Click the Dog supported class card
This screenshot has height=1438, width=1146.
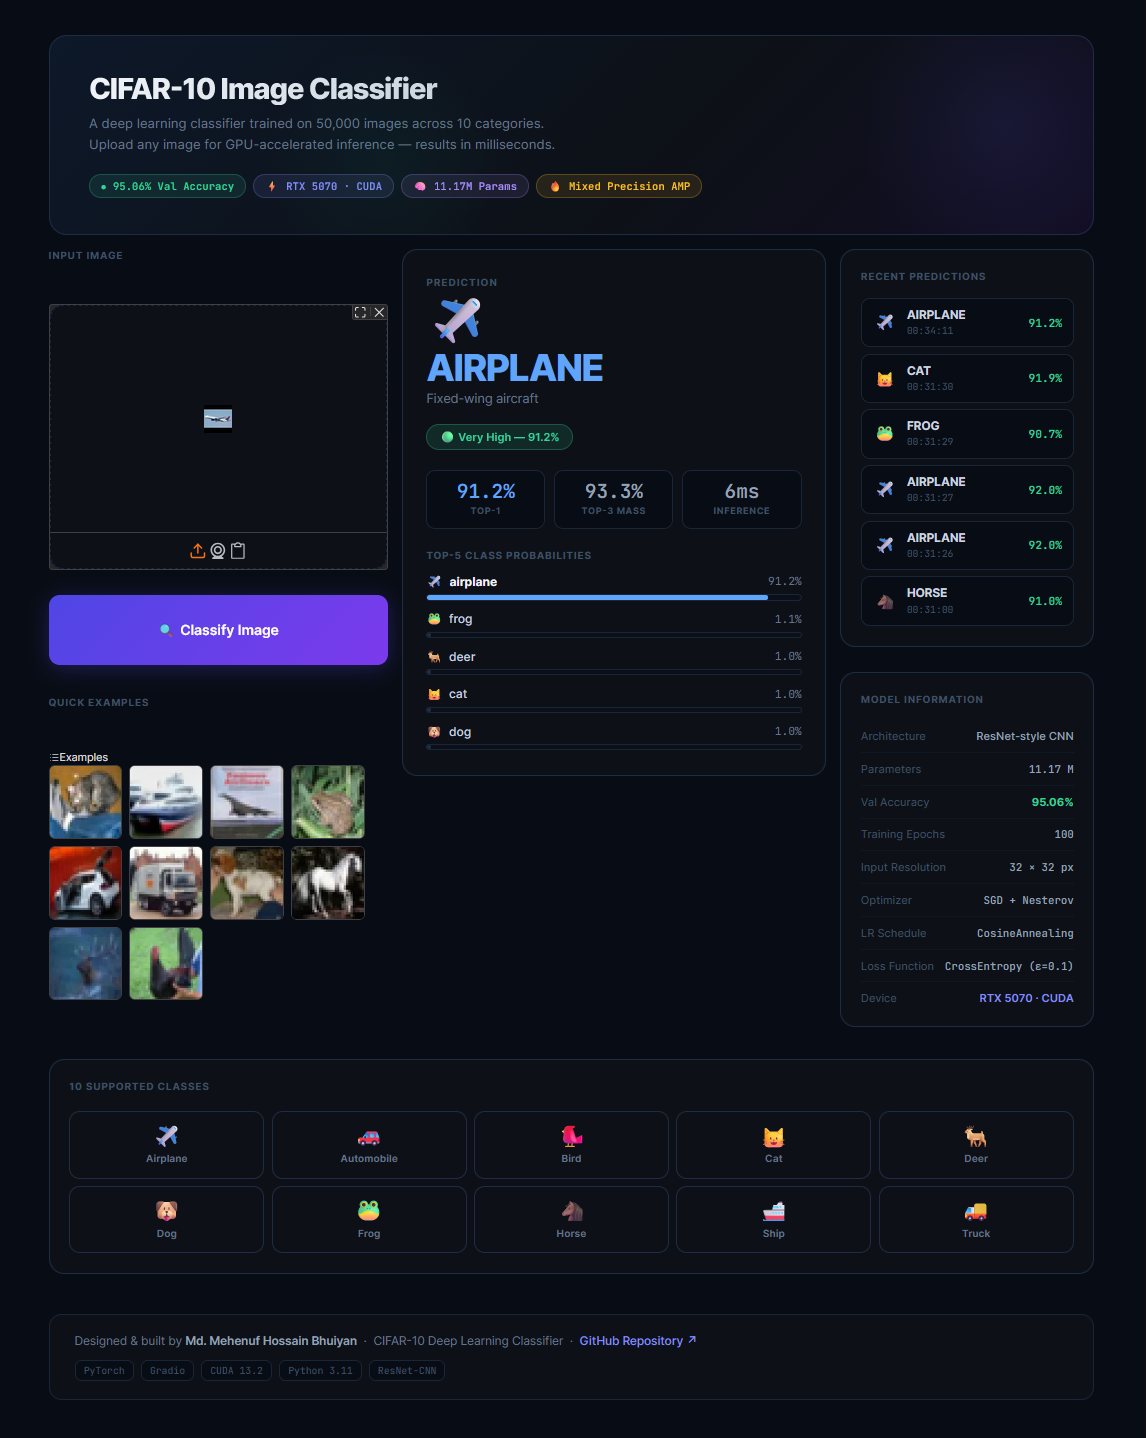[166, 1219]
